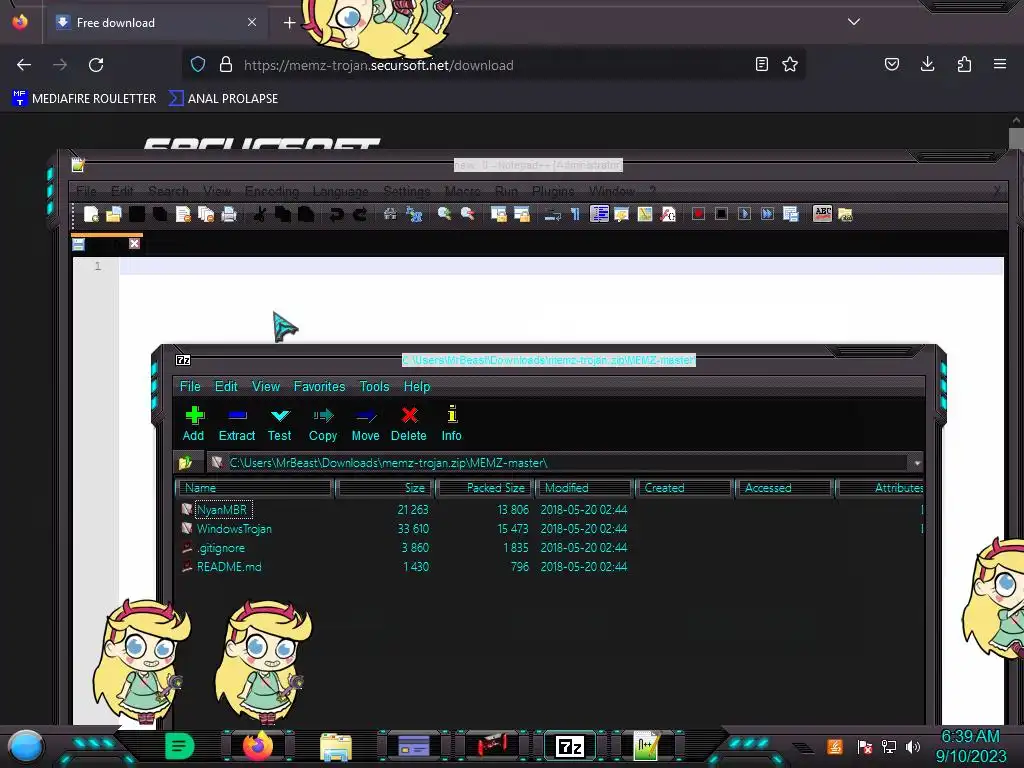Click the Save recorded macro icon
Viewport: 1024px width, 768px height.
[x=790, y=214]
